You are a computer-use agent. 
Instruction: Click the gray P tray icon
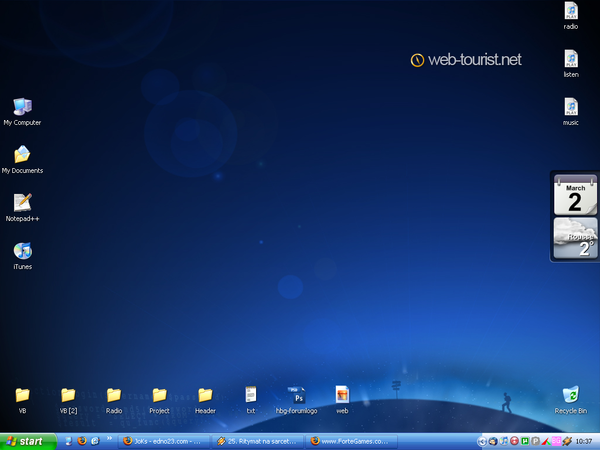point(535,442)
